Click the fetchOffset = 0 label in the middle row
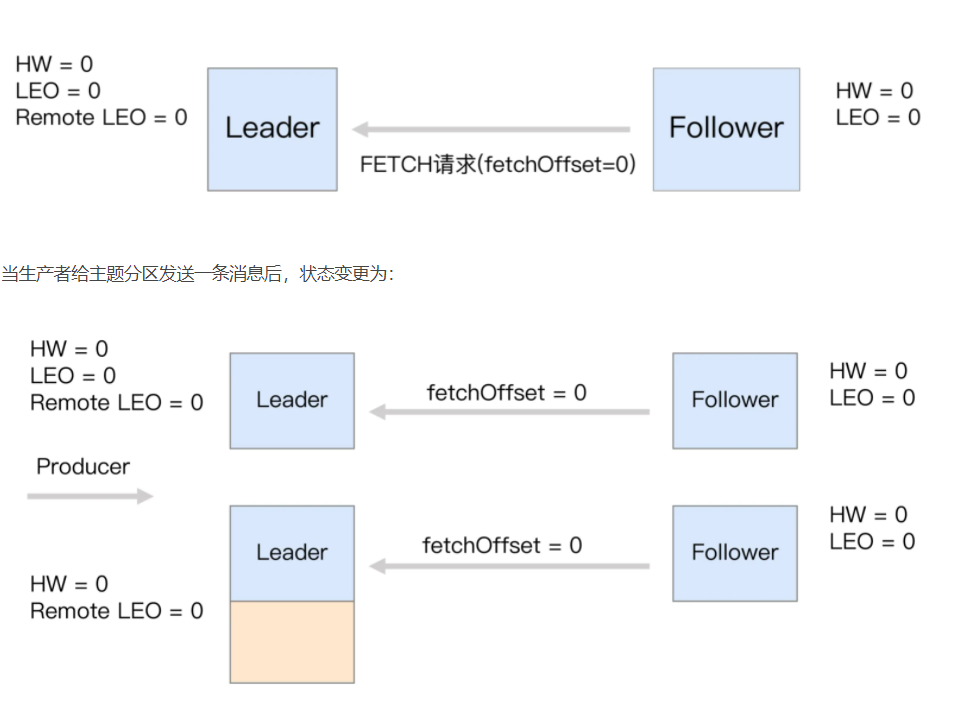Screen dimensions: 956x720 [507, 393]
